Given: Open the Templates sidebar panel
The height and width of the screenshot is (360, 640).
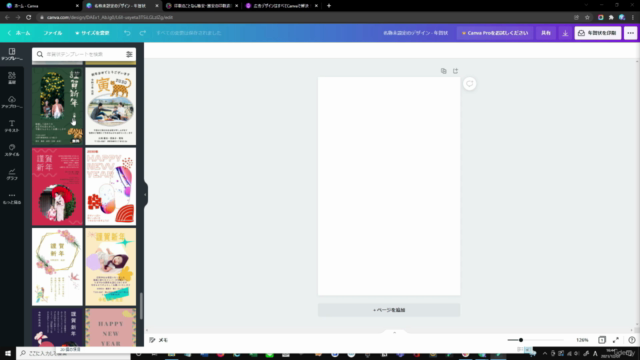Looking at the screenshot, I should [12, 54].
